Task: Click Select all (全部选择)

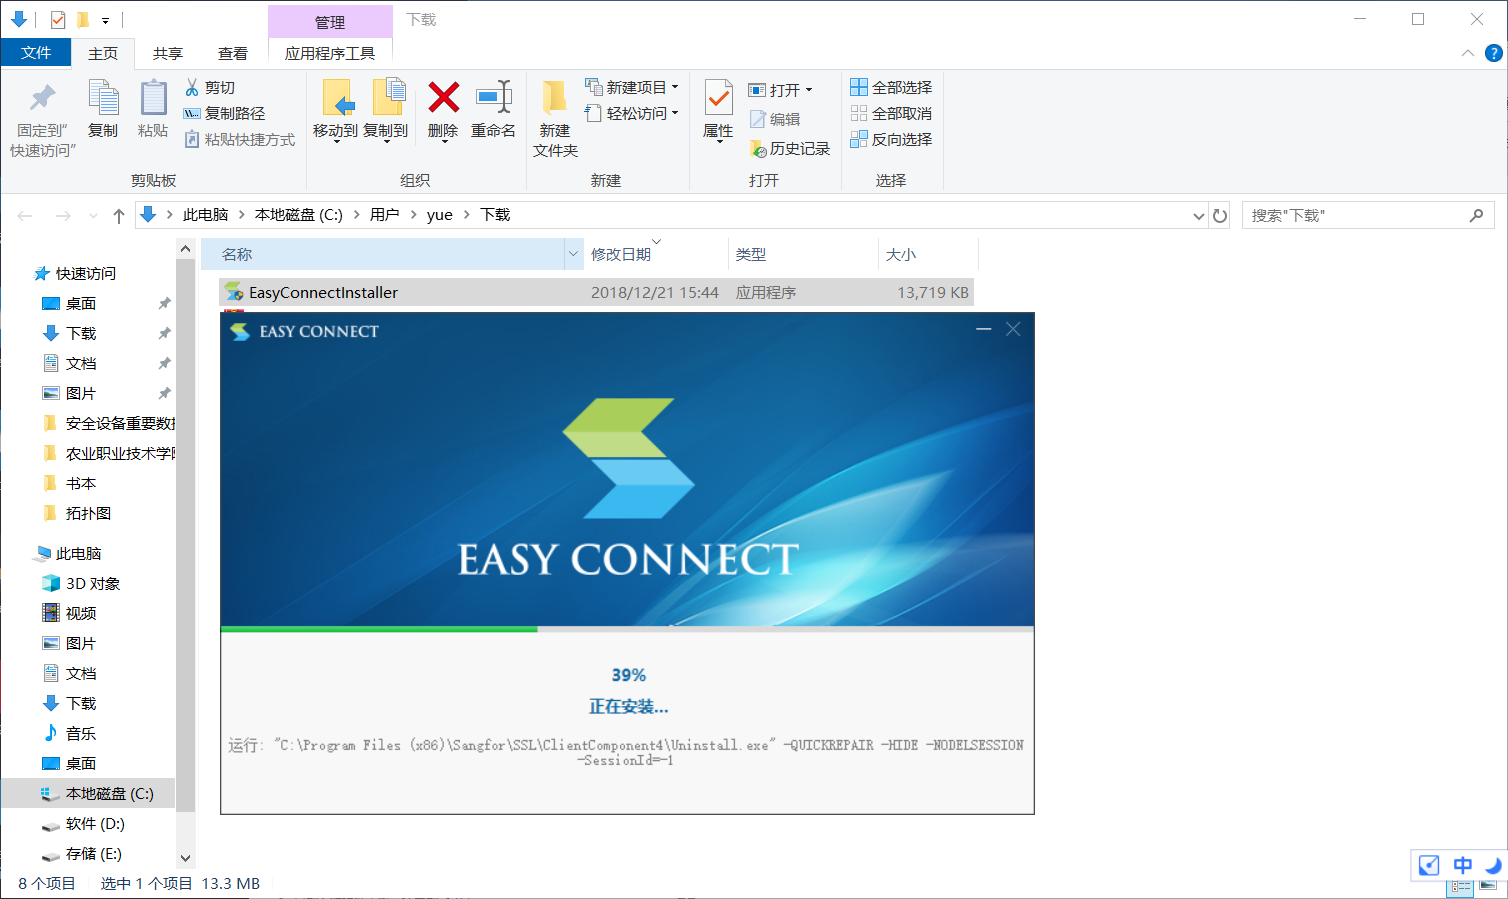Action: [891, 88]
